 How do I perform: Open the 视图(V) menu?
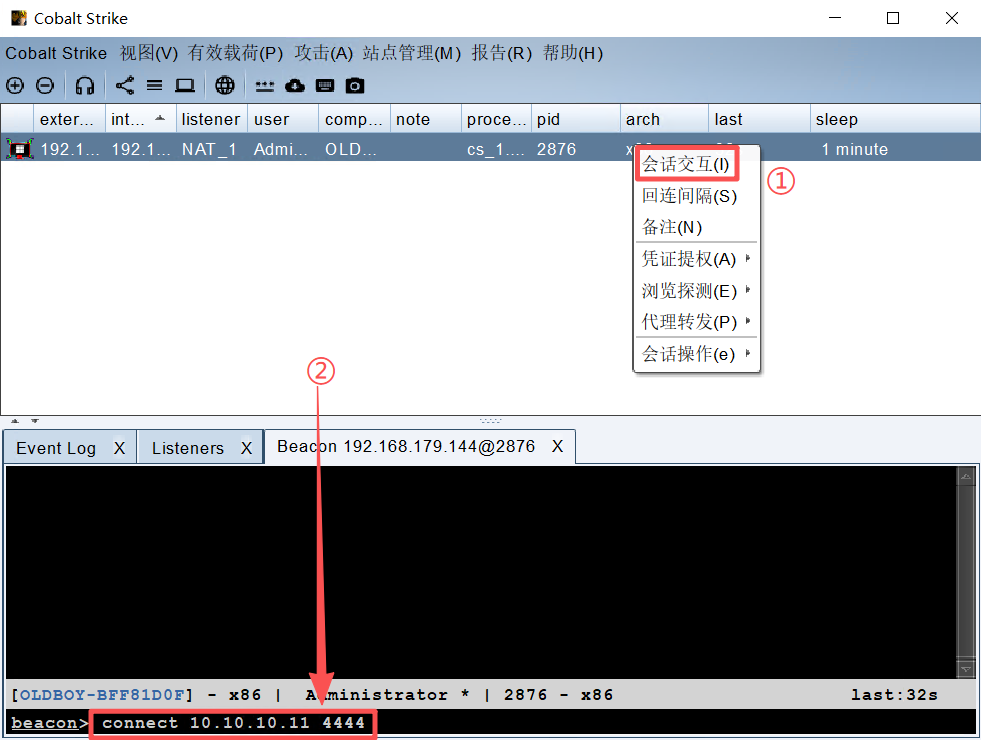click(x=149, y=53)
